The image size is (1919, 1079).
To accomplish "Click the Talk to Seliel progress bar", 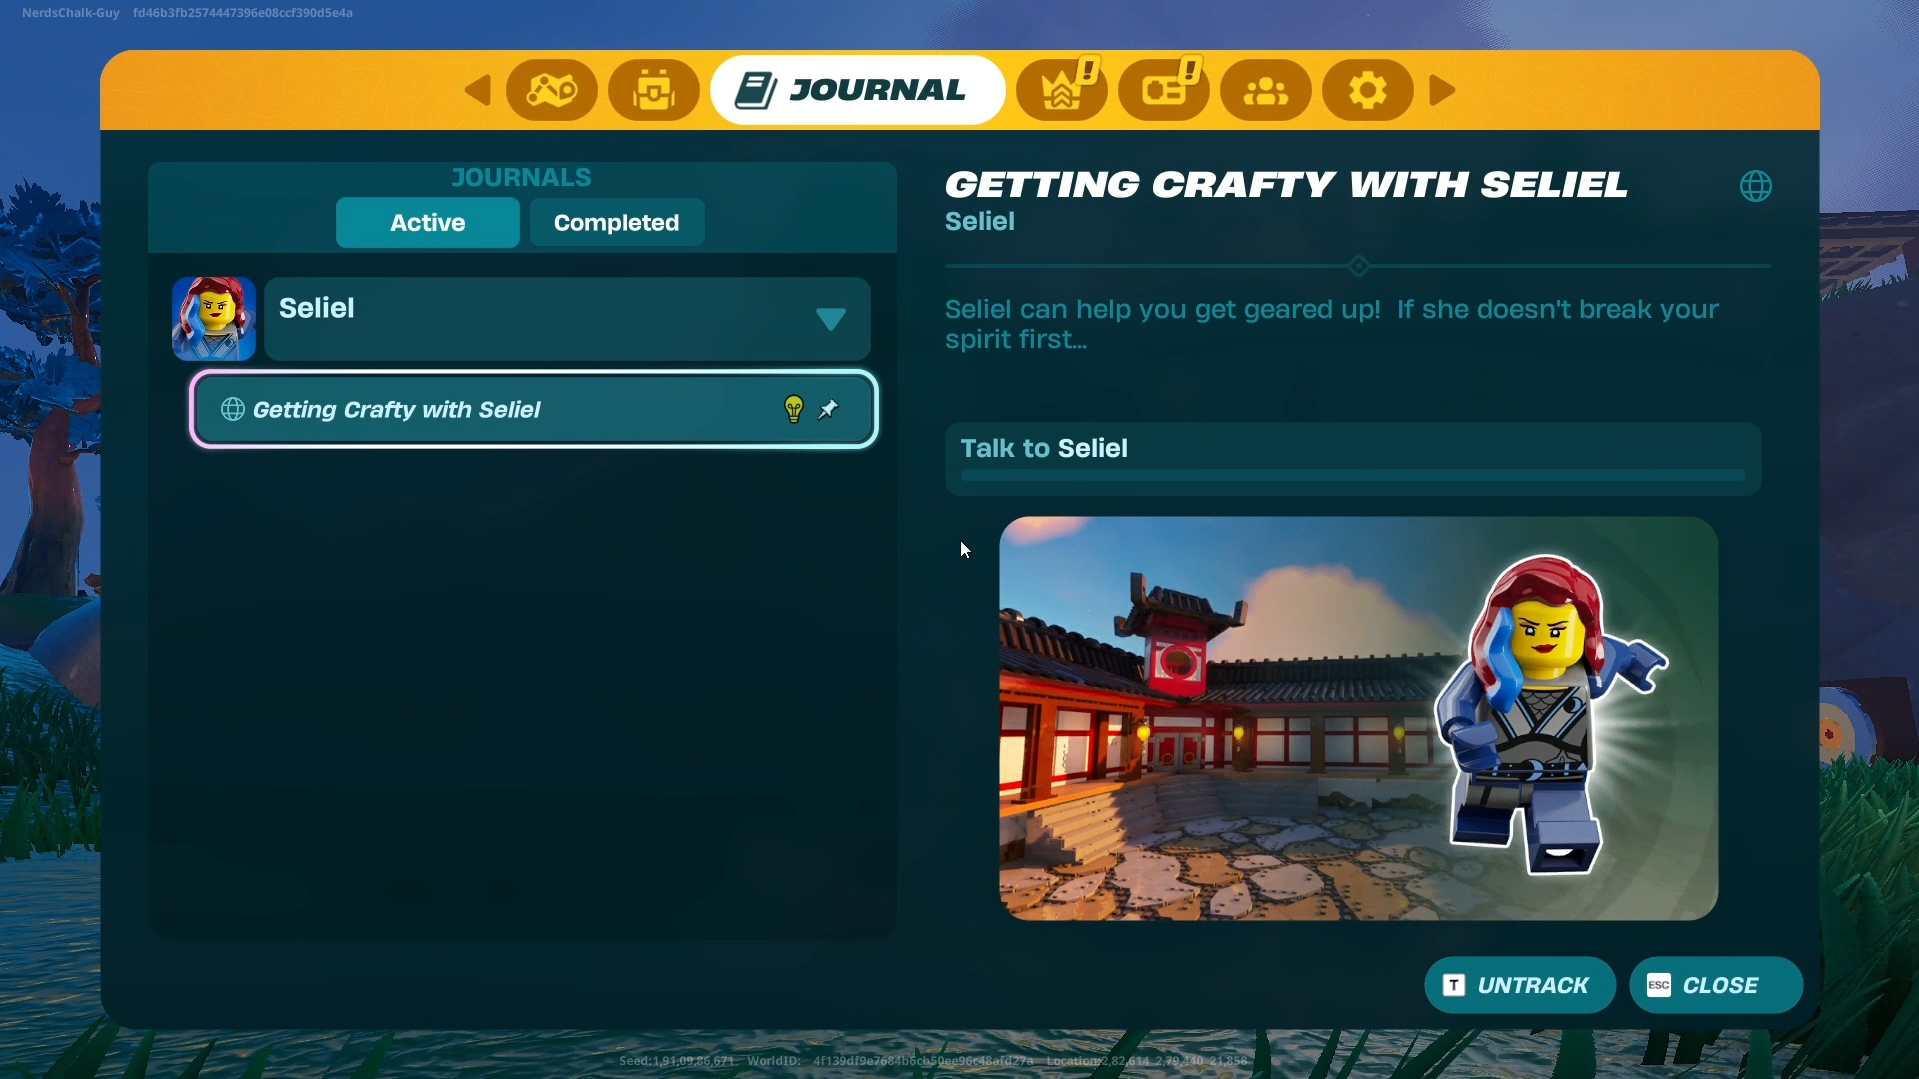I will pyautogui.click(x=1352, y=475).
